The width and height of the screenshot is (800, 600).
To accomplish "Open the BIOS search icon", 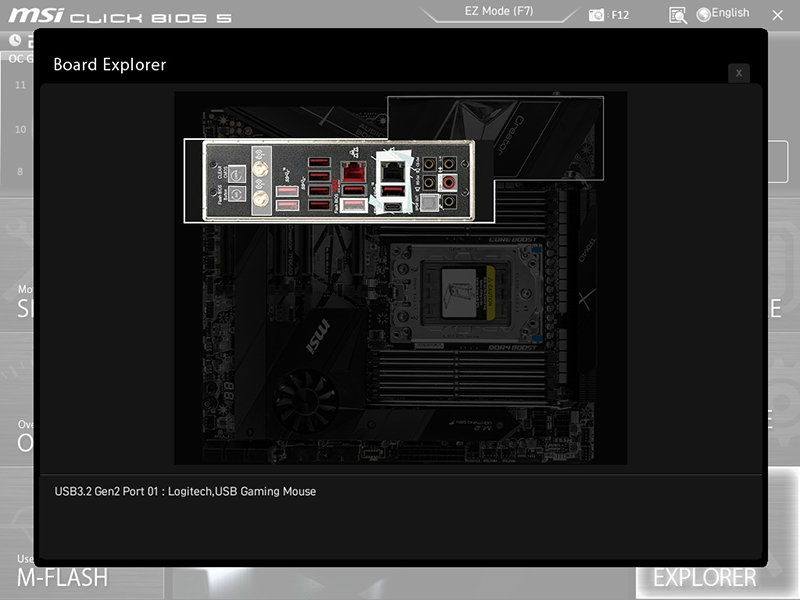I will coord(678,15).
